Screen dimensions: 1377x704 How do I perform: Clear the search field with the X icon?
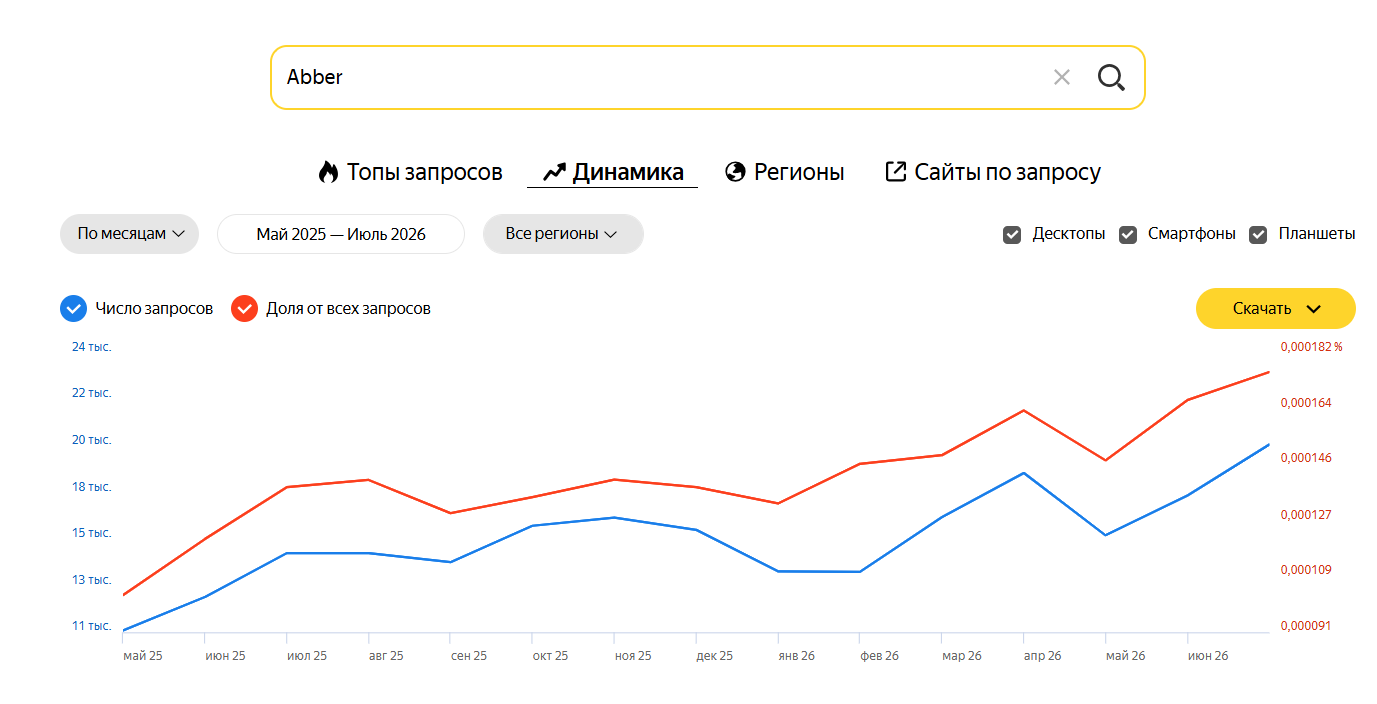point(1062,77)
